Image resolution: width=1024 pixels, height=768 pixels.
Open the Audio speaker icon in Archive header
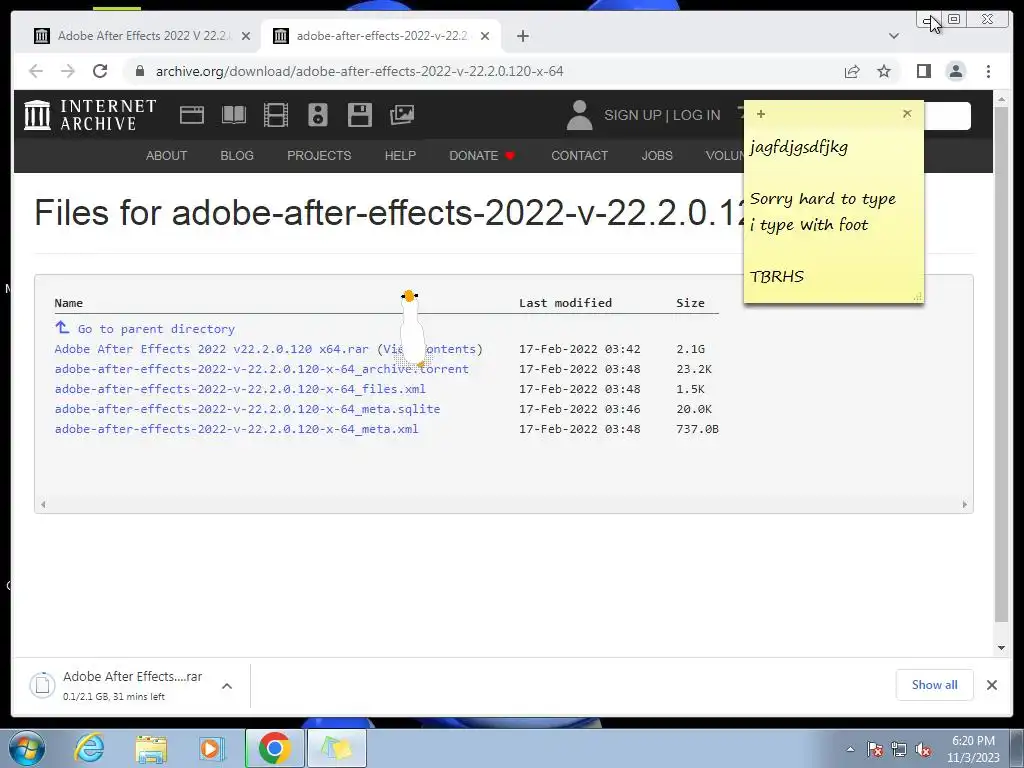point(317,115)
